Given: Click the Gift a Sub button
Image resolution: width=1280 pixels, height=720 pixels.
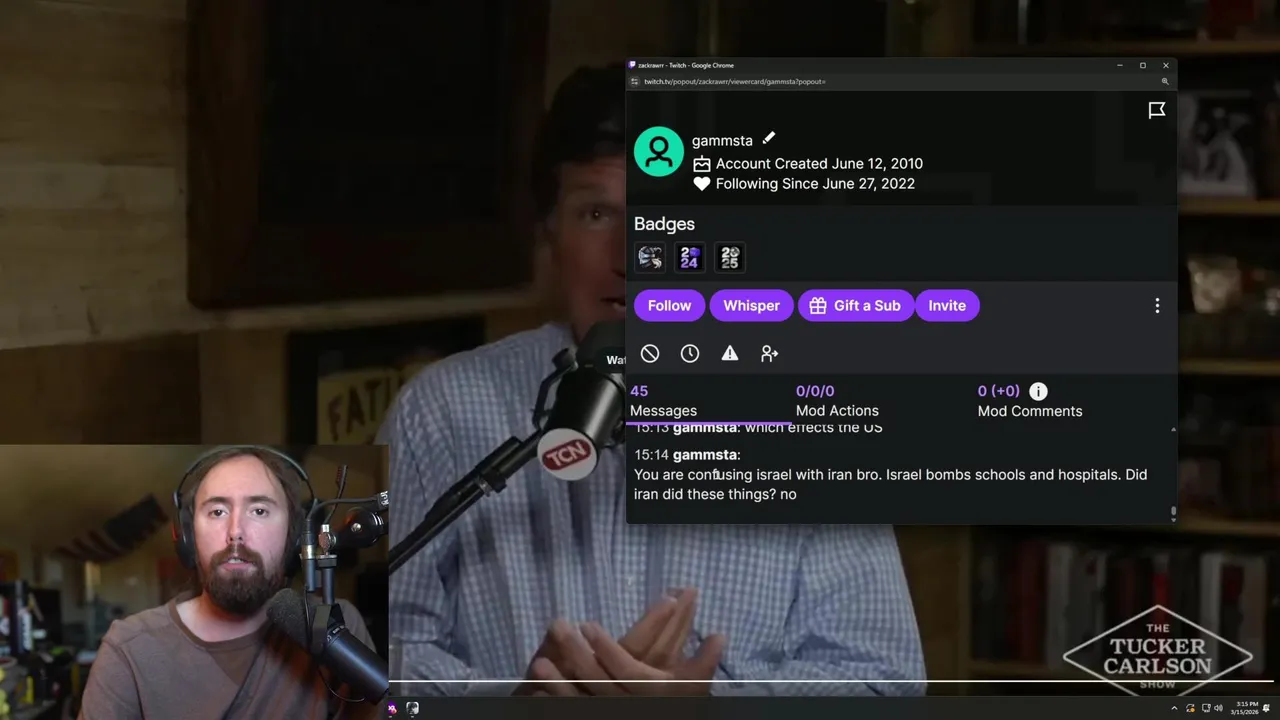Looking at the screenshot, I should pos(856,306).
